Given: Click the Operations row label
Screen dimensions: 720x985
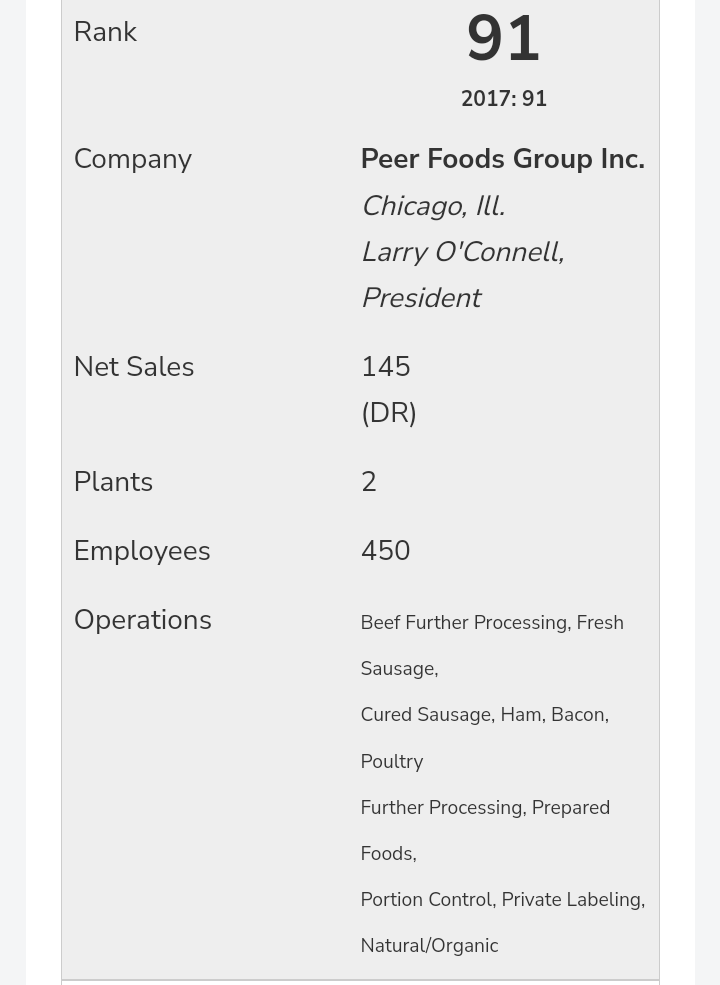Looking at the screenshot, I should click(142, 620).
